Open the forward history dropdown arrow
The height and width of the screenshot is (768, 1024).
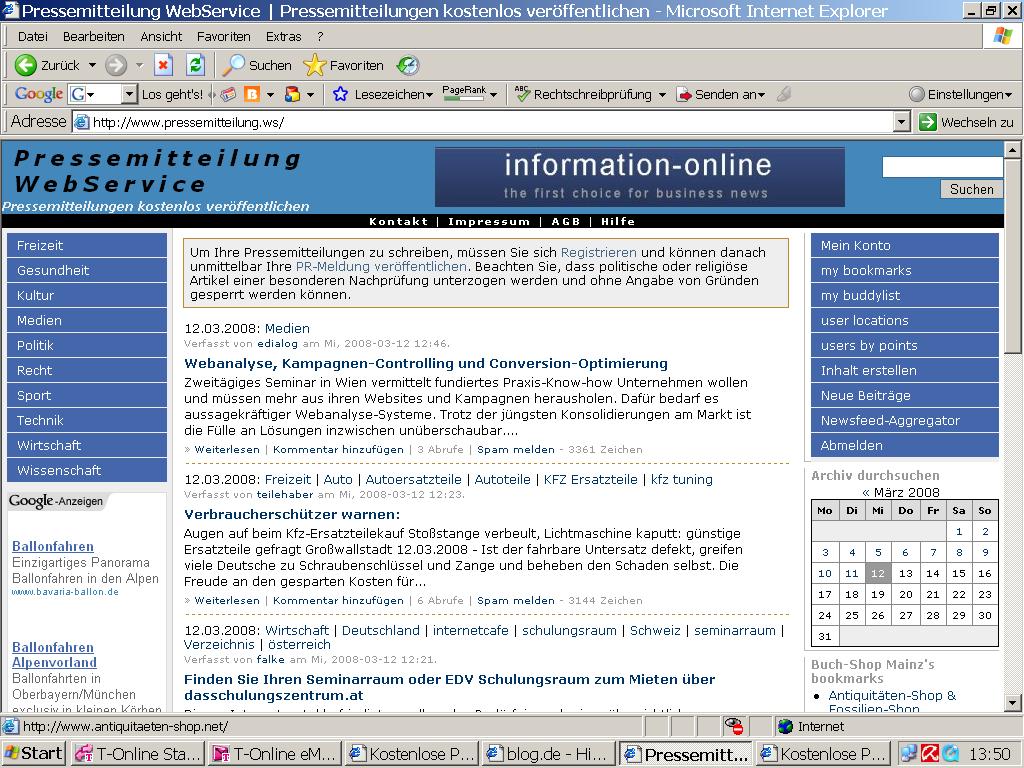139,65
